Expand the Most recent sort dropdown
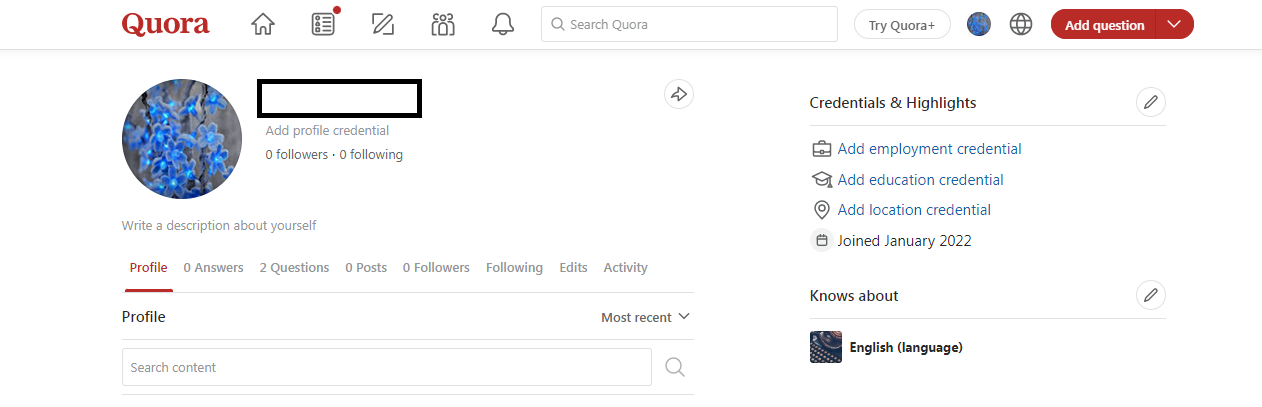Screen dimensions: 1262x407 (645, 317)
